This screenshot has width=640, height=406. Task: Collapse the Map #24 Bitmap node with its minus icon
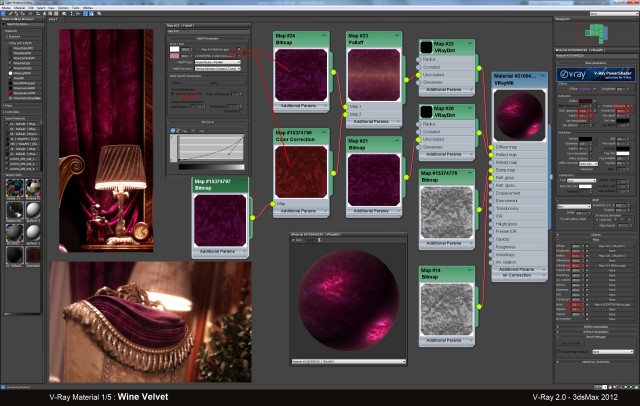coord(324,36)
